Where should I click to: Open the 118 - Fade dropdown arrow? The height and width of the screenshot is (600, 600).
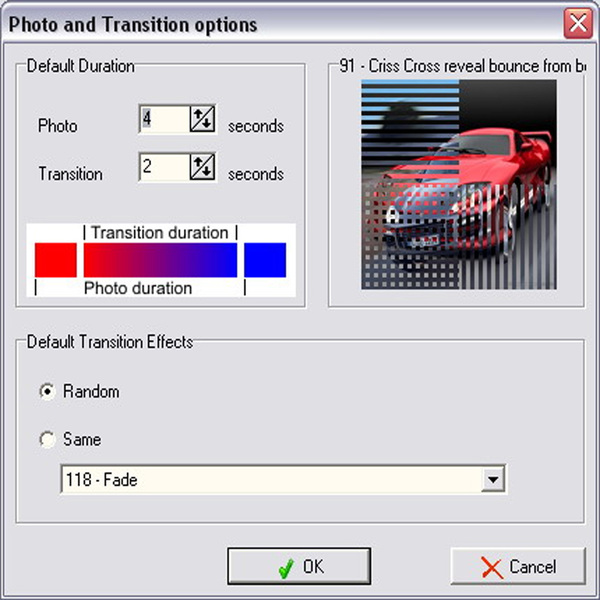(493, 479)
